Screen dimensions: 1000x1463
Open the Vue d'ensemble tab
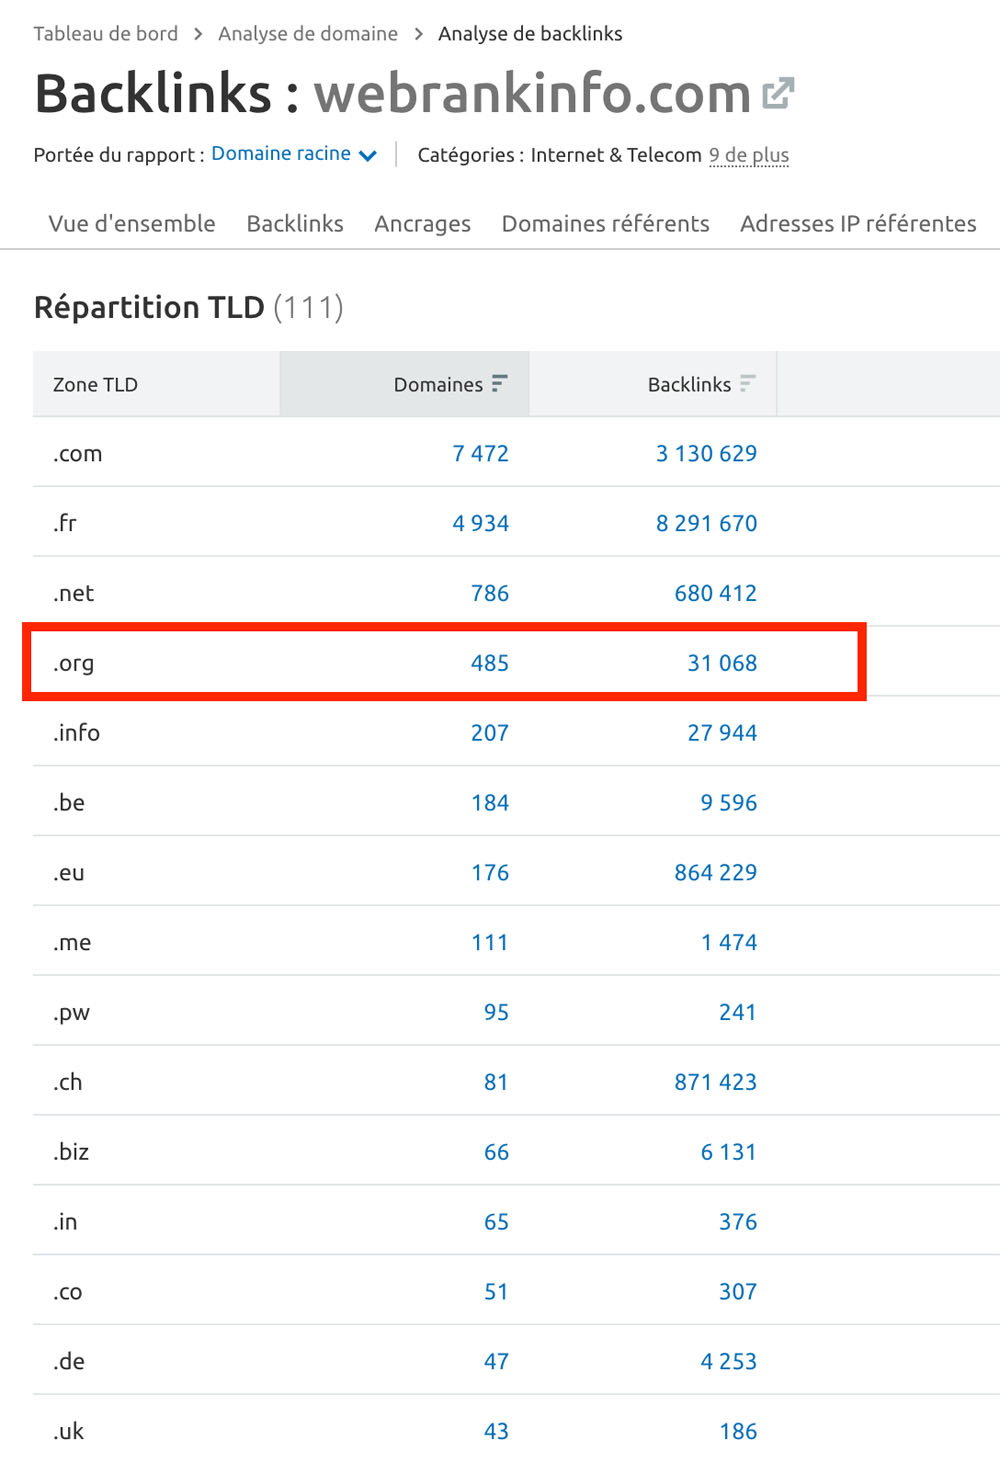click(x=132, y=223)
